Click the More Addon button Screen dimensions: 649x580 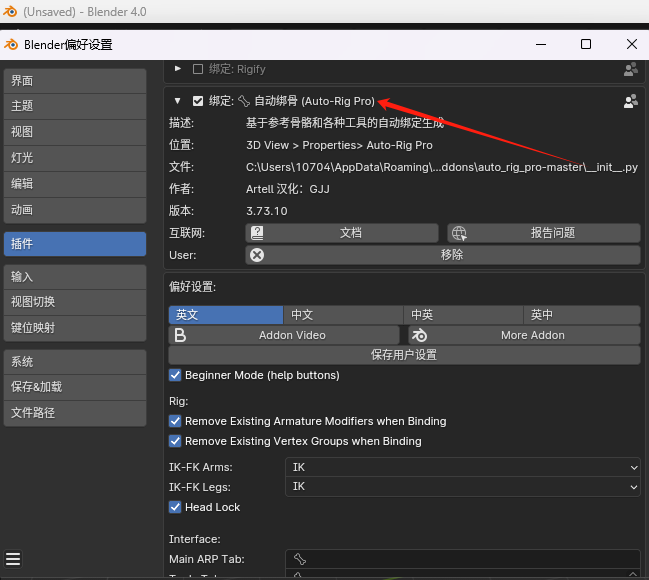click(524, 335)
